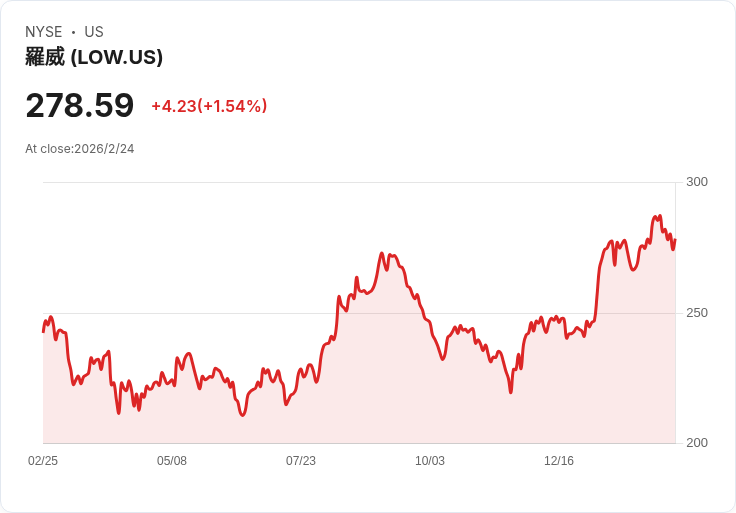Select the 10/03 date on x-axis

tap(430, 461)
